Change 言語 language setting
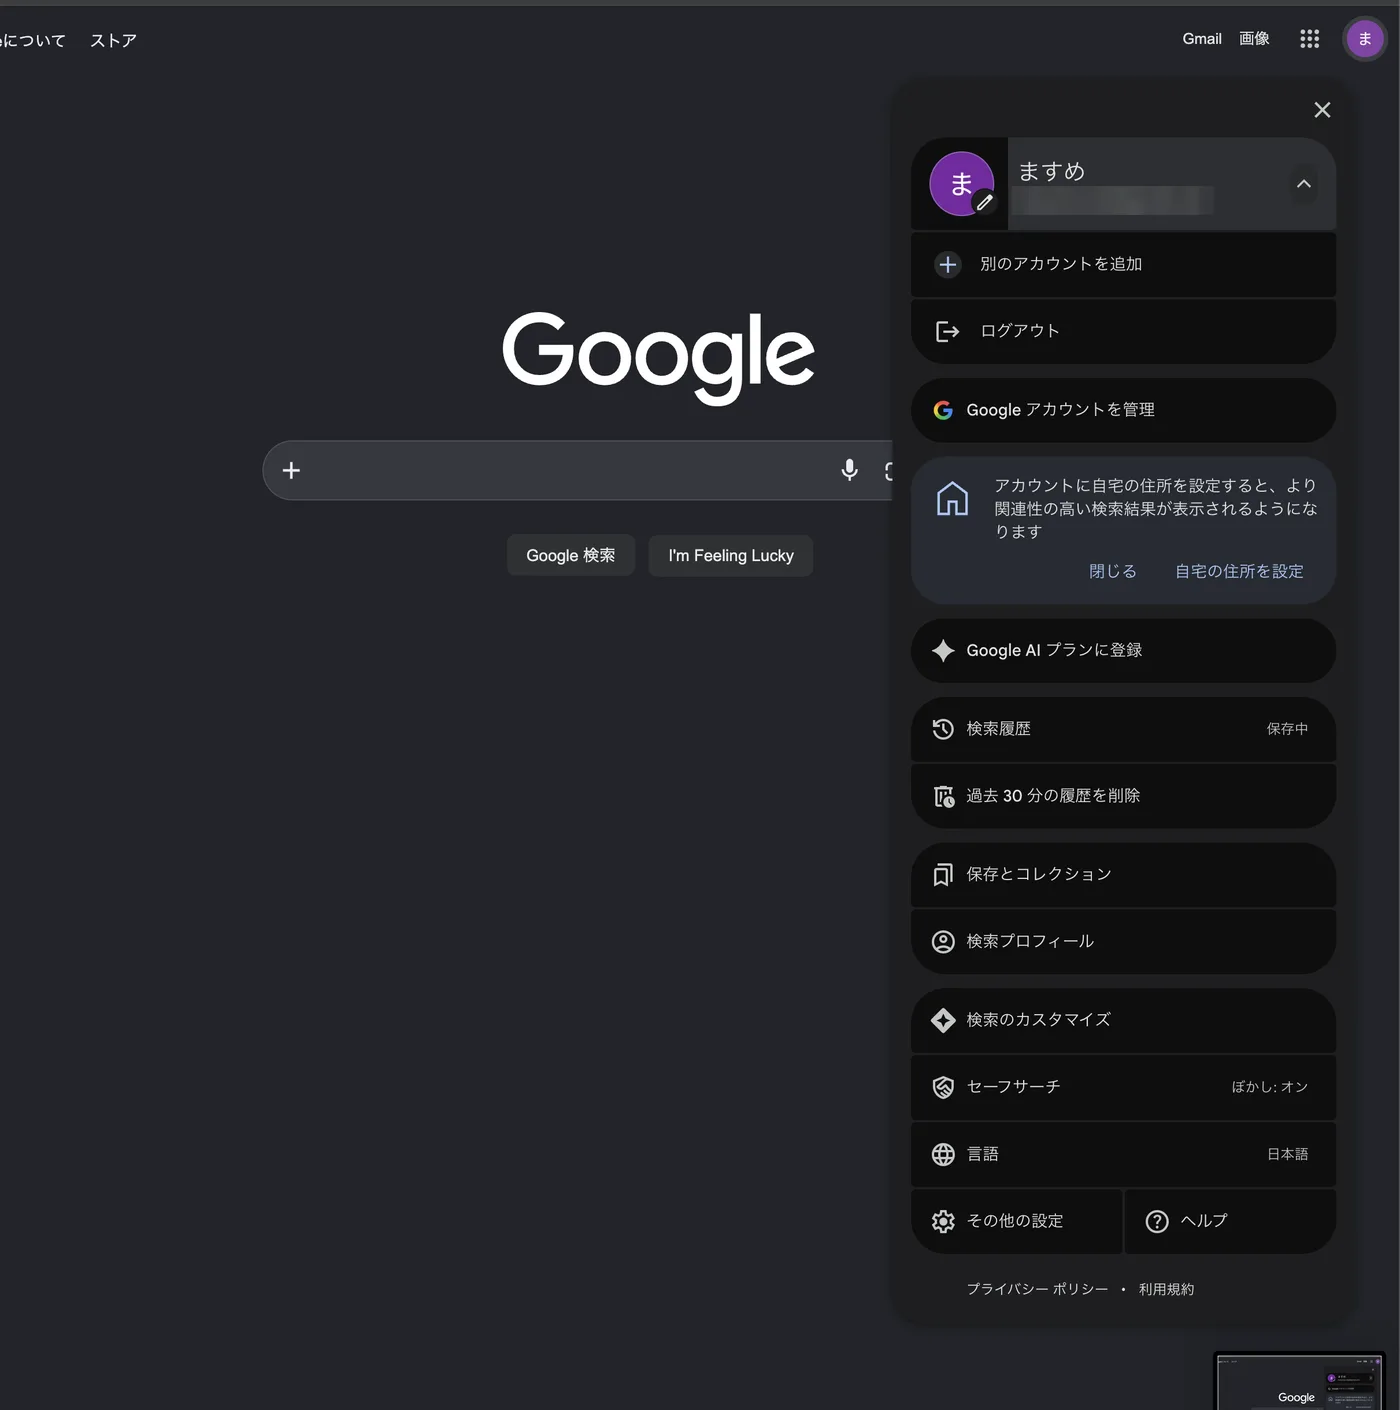The image size is (1400, 1410). (x=1123, y=1154)
